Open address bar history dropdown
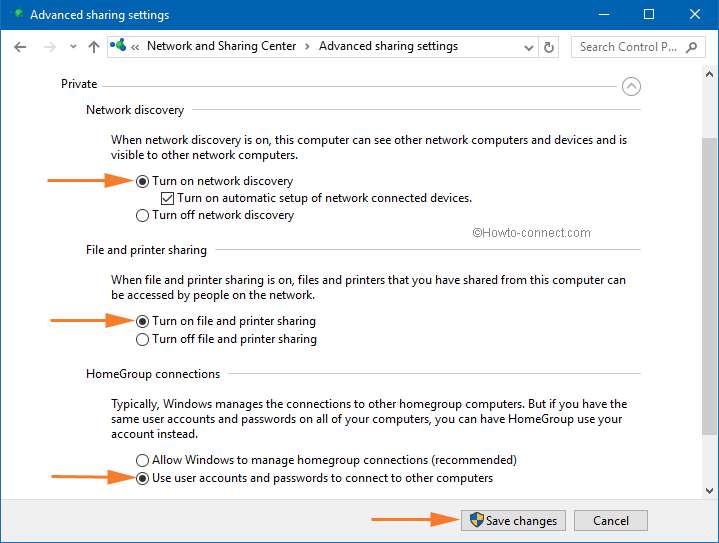The height and width of the screenshot is (543, 719). click(x=529, y=48)
